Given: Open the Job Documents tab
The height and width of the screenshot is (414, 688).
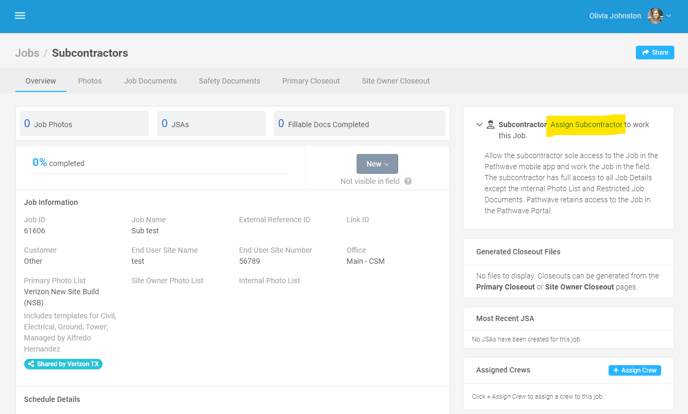Looking at the screenshot, I should point(150,81).
